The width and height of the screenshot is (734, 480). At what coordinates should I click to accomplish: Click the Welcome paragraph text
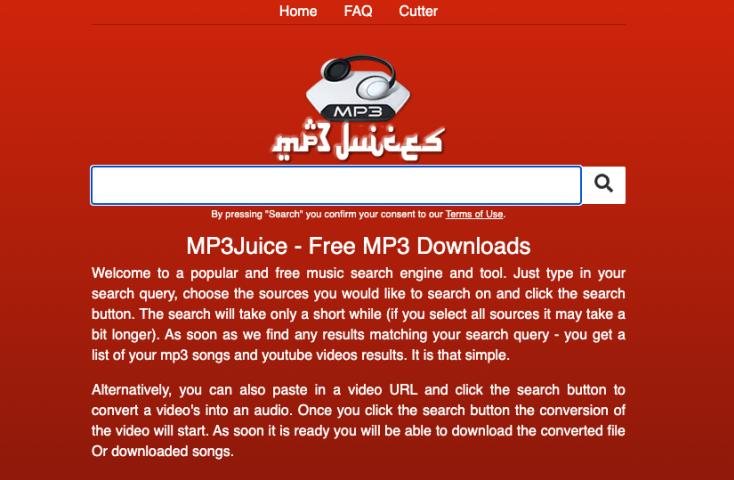coord(358,314)
